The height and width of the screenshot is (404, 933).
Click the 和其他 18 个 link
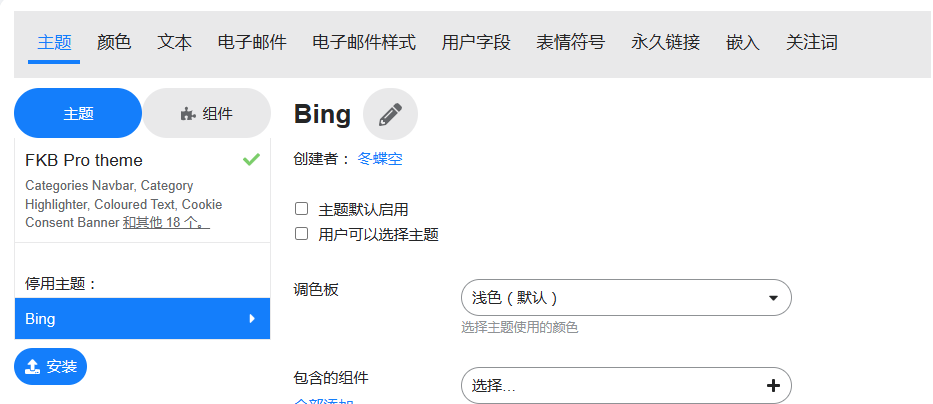[166, 222]
